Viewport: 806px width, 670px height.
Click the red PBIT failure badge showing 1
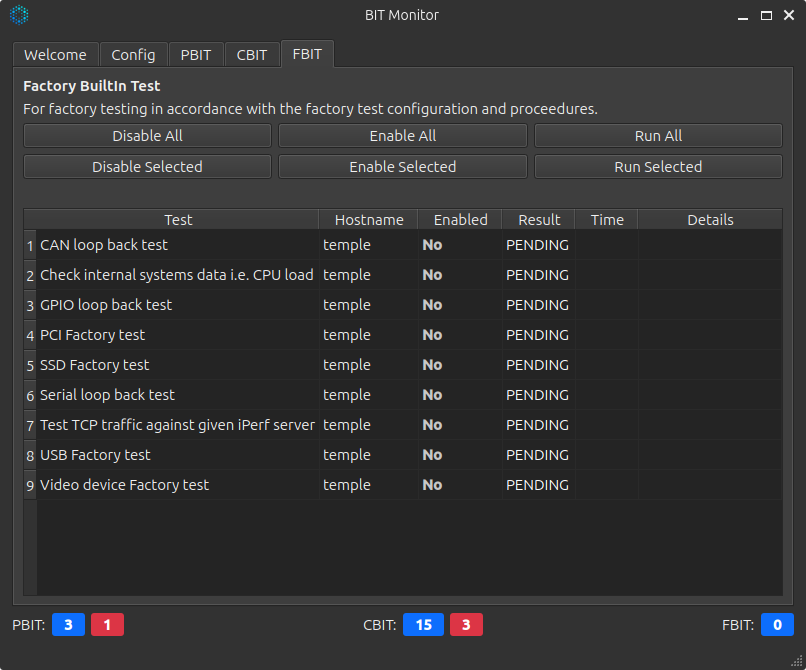107,625
